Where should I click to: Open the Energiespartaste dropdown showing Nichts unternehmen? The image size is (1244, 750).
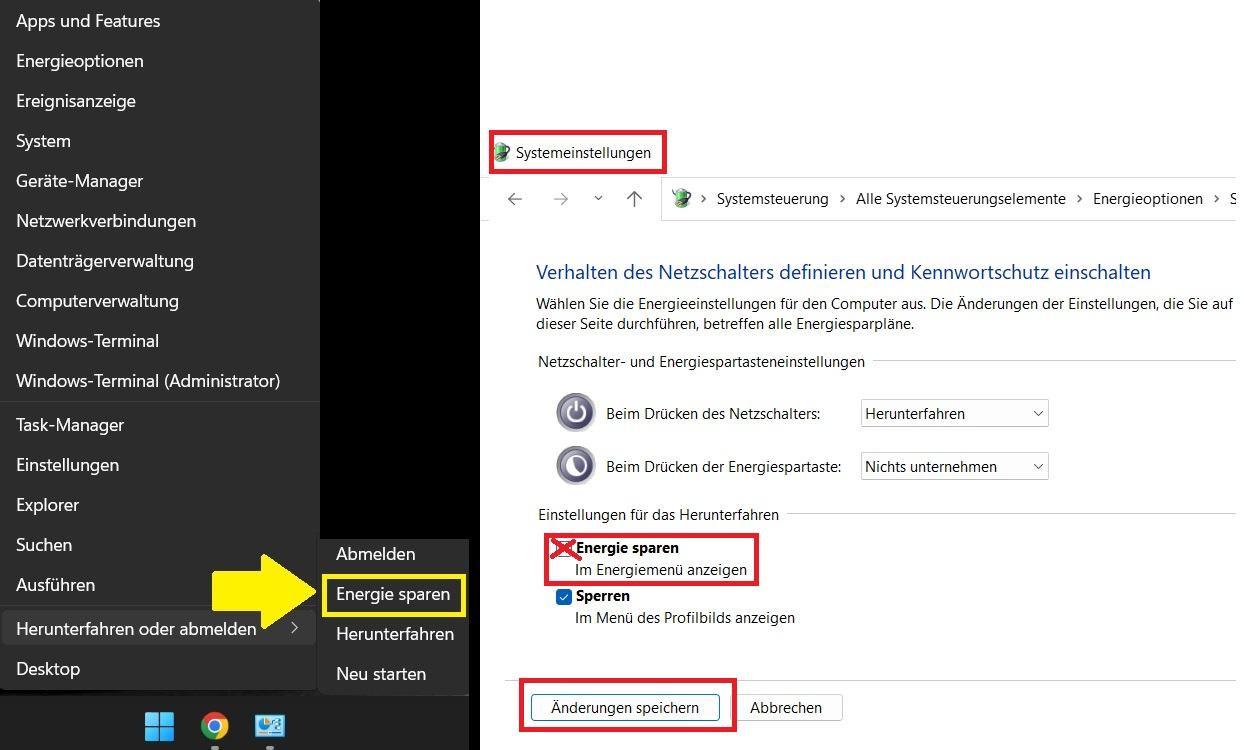click(x=954, y=466)
